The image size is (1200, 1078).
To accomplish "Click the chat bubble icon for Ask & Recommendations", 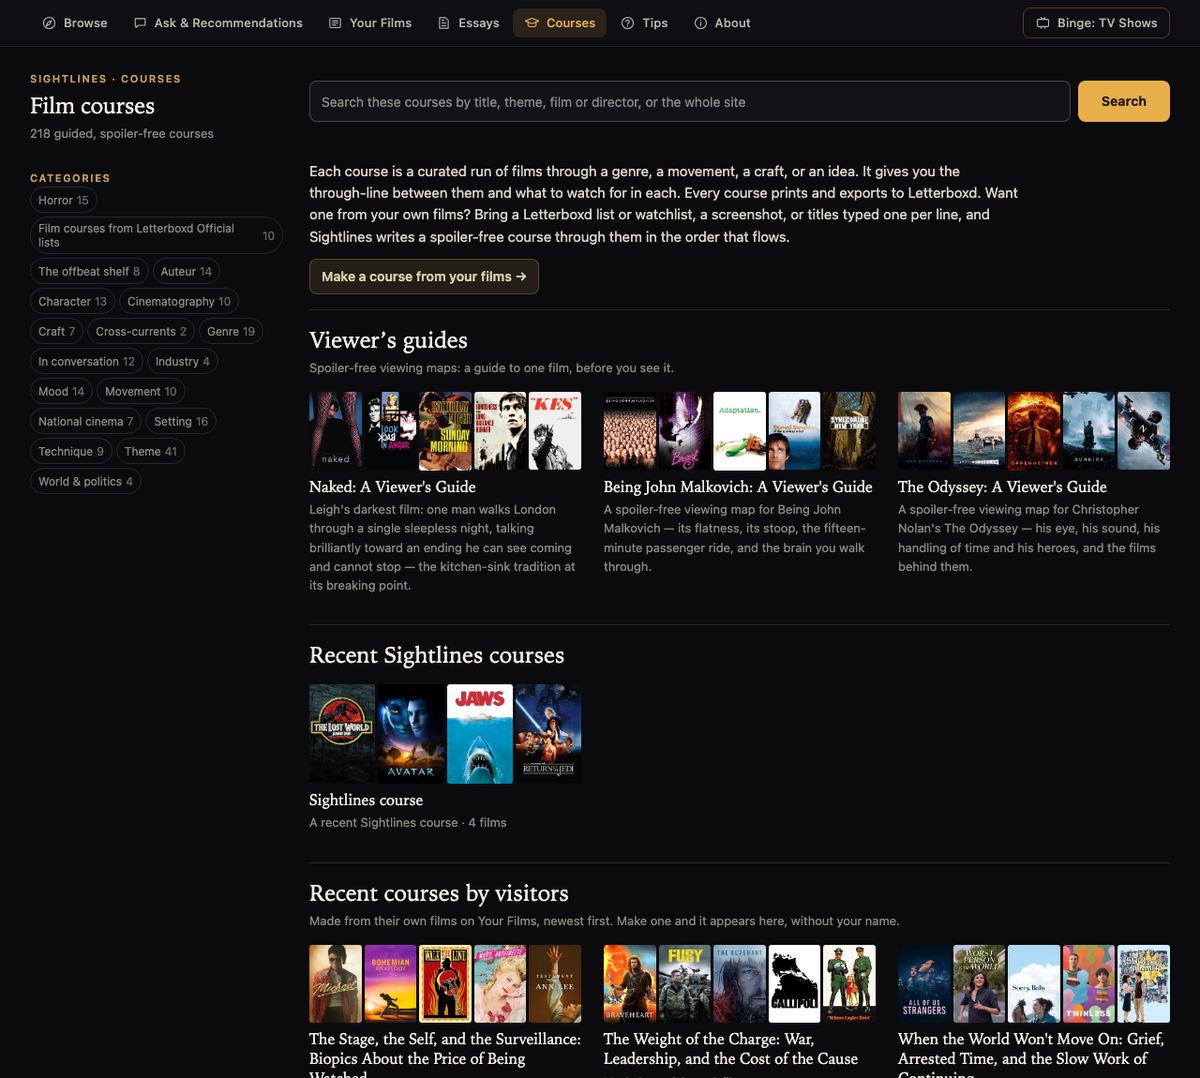I will click(x=140, y=23).
